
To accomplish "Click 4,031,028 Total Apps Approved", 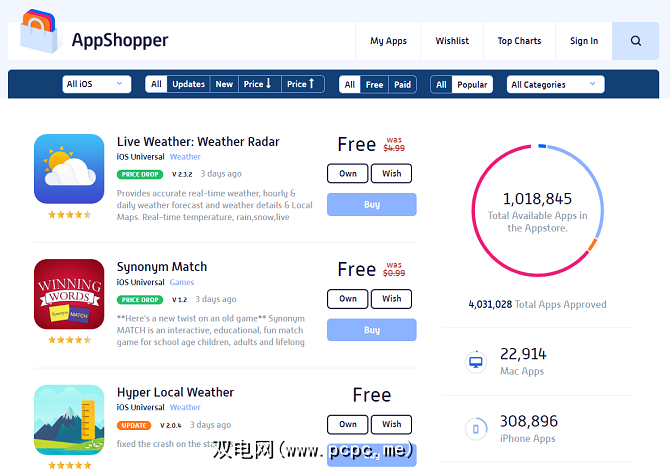I will tap(537, 304).
